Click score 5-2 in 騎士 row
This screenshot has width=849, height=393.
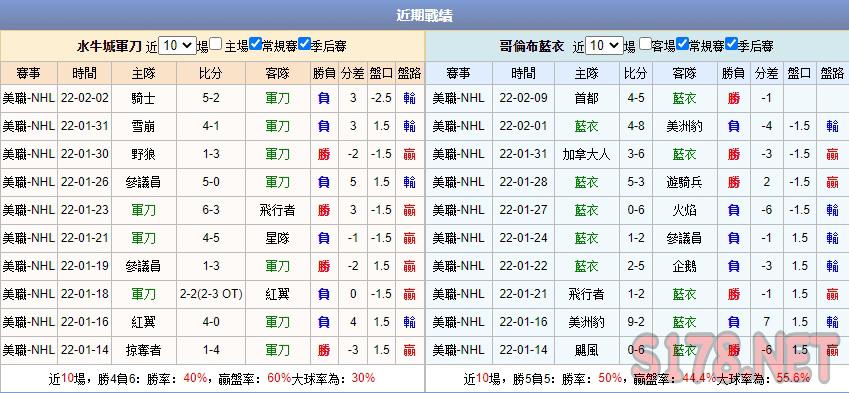(211, 99)
